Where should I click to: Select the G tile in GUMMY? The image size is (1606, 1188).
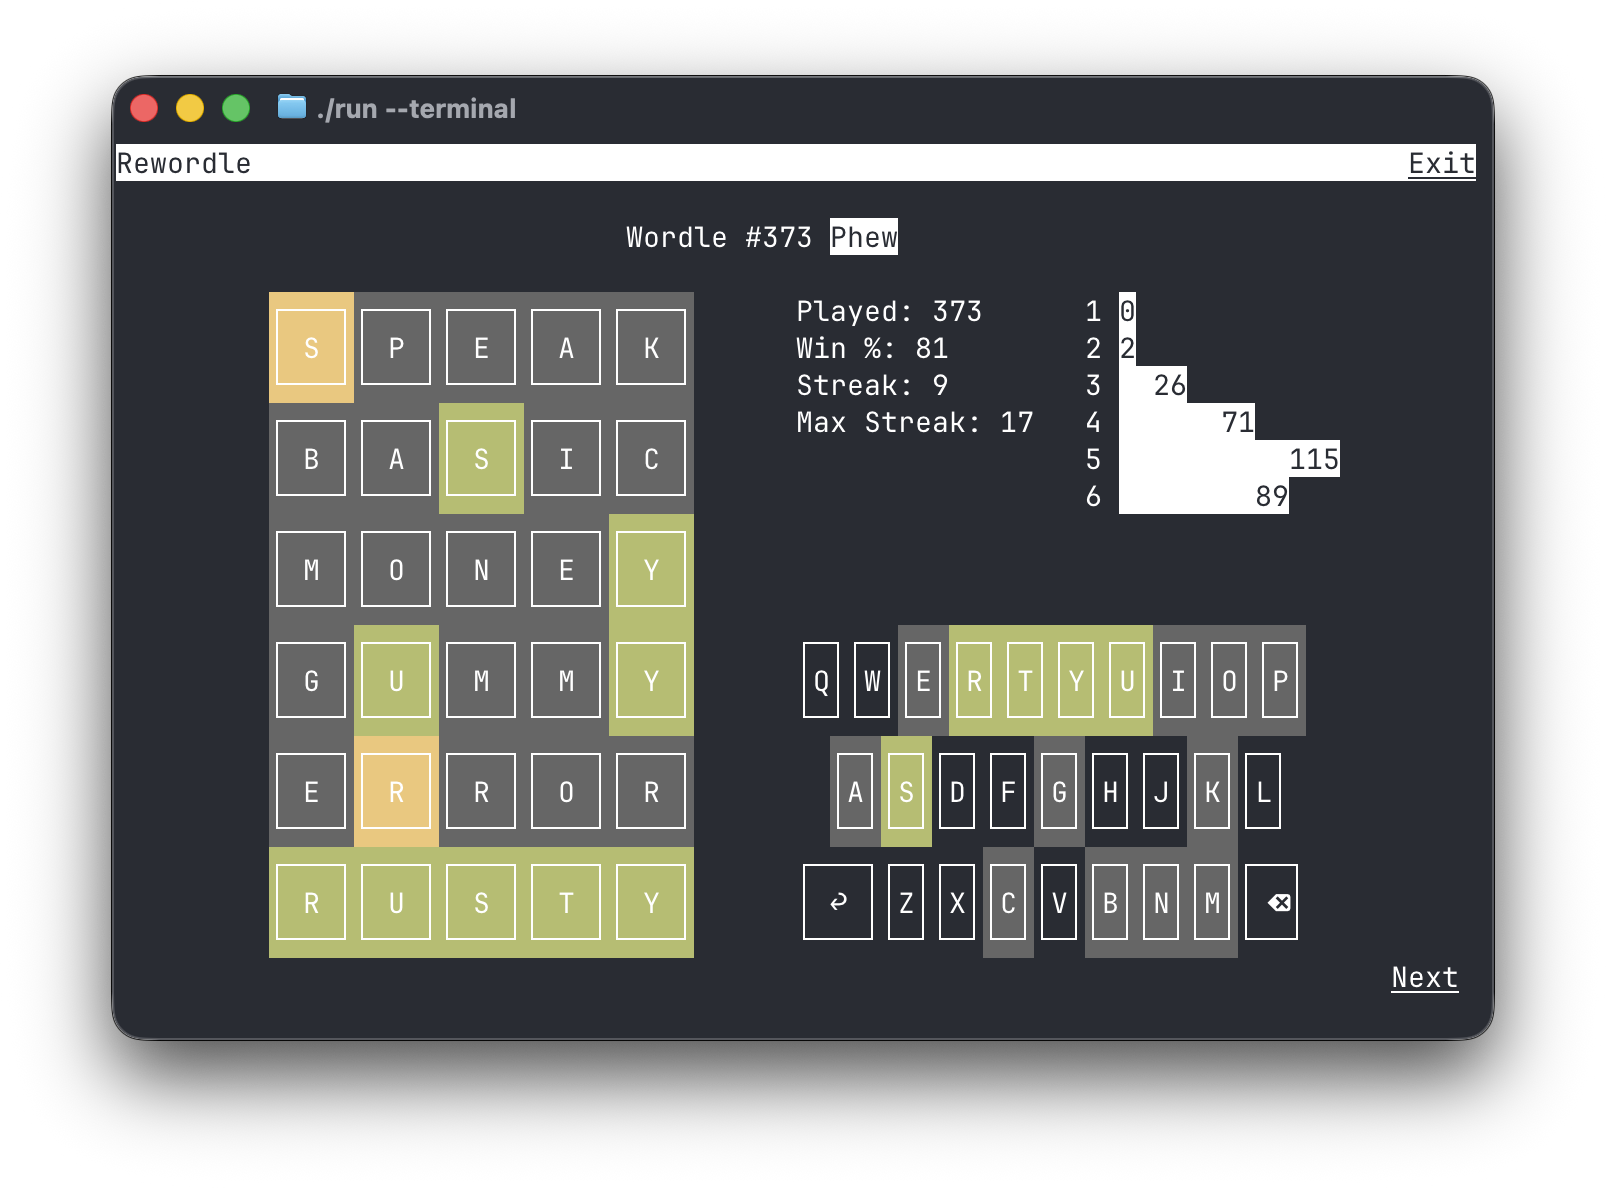coord(311,680)
